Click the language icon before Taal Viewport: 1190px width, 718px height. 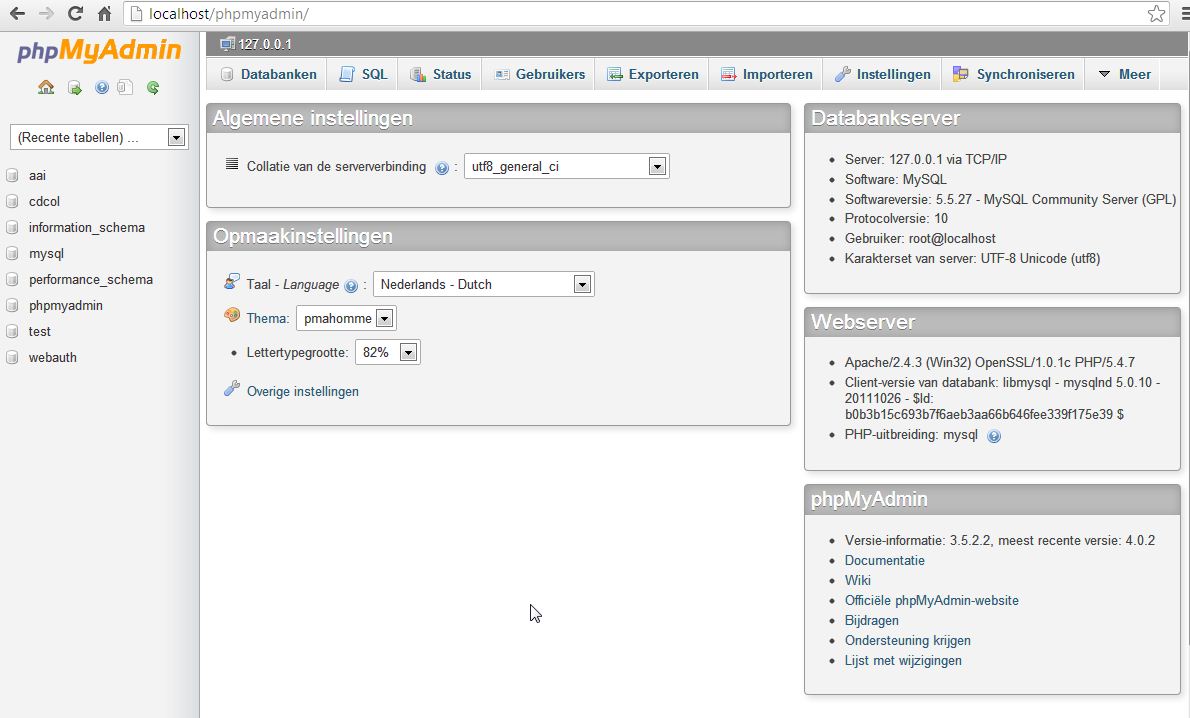pyautogui.click(x=231, y=282)
